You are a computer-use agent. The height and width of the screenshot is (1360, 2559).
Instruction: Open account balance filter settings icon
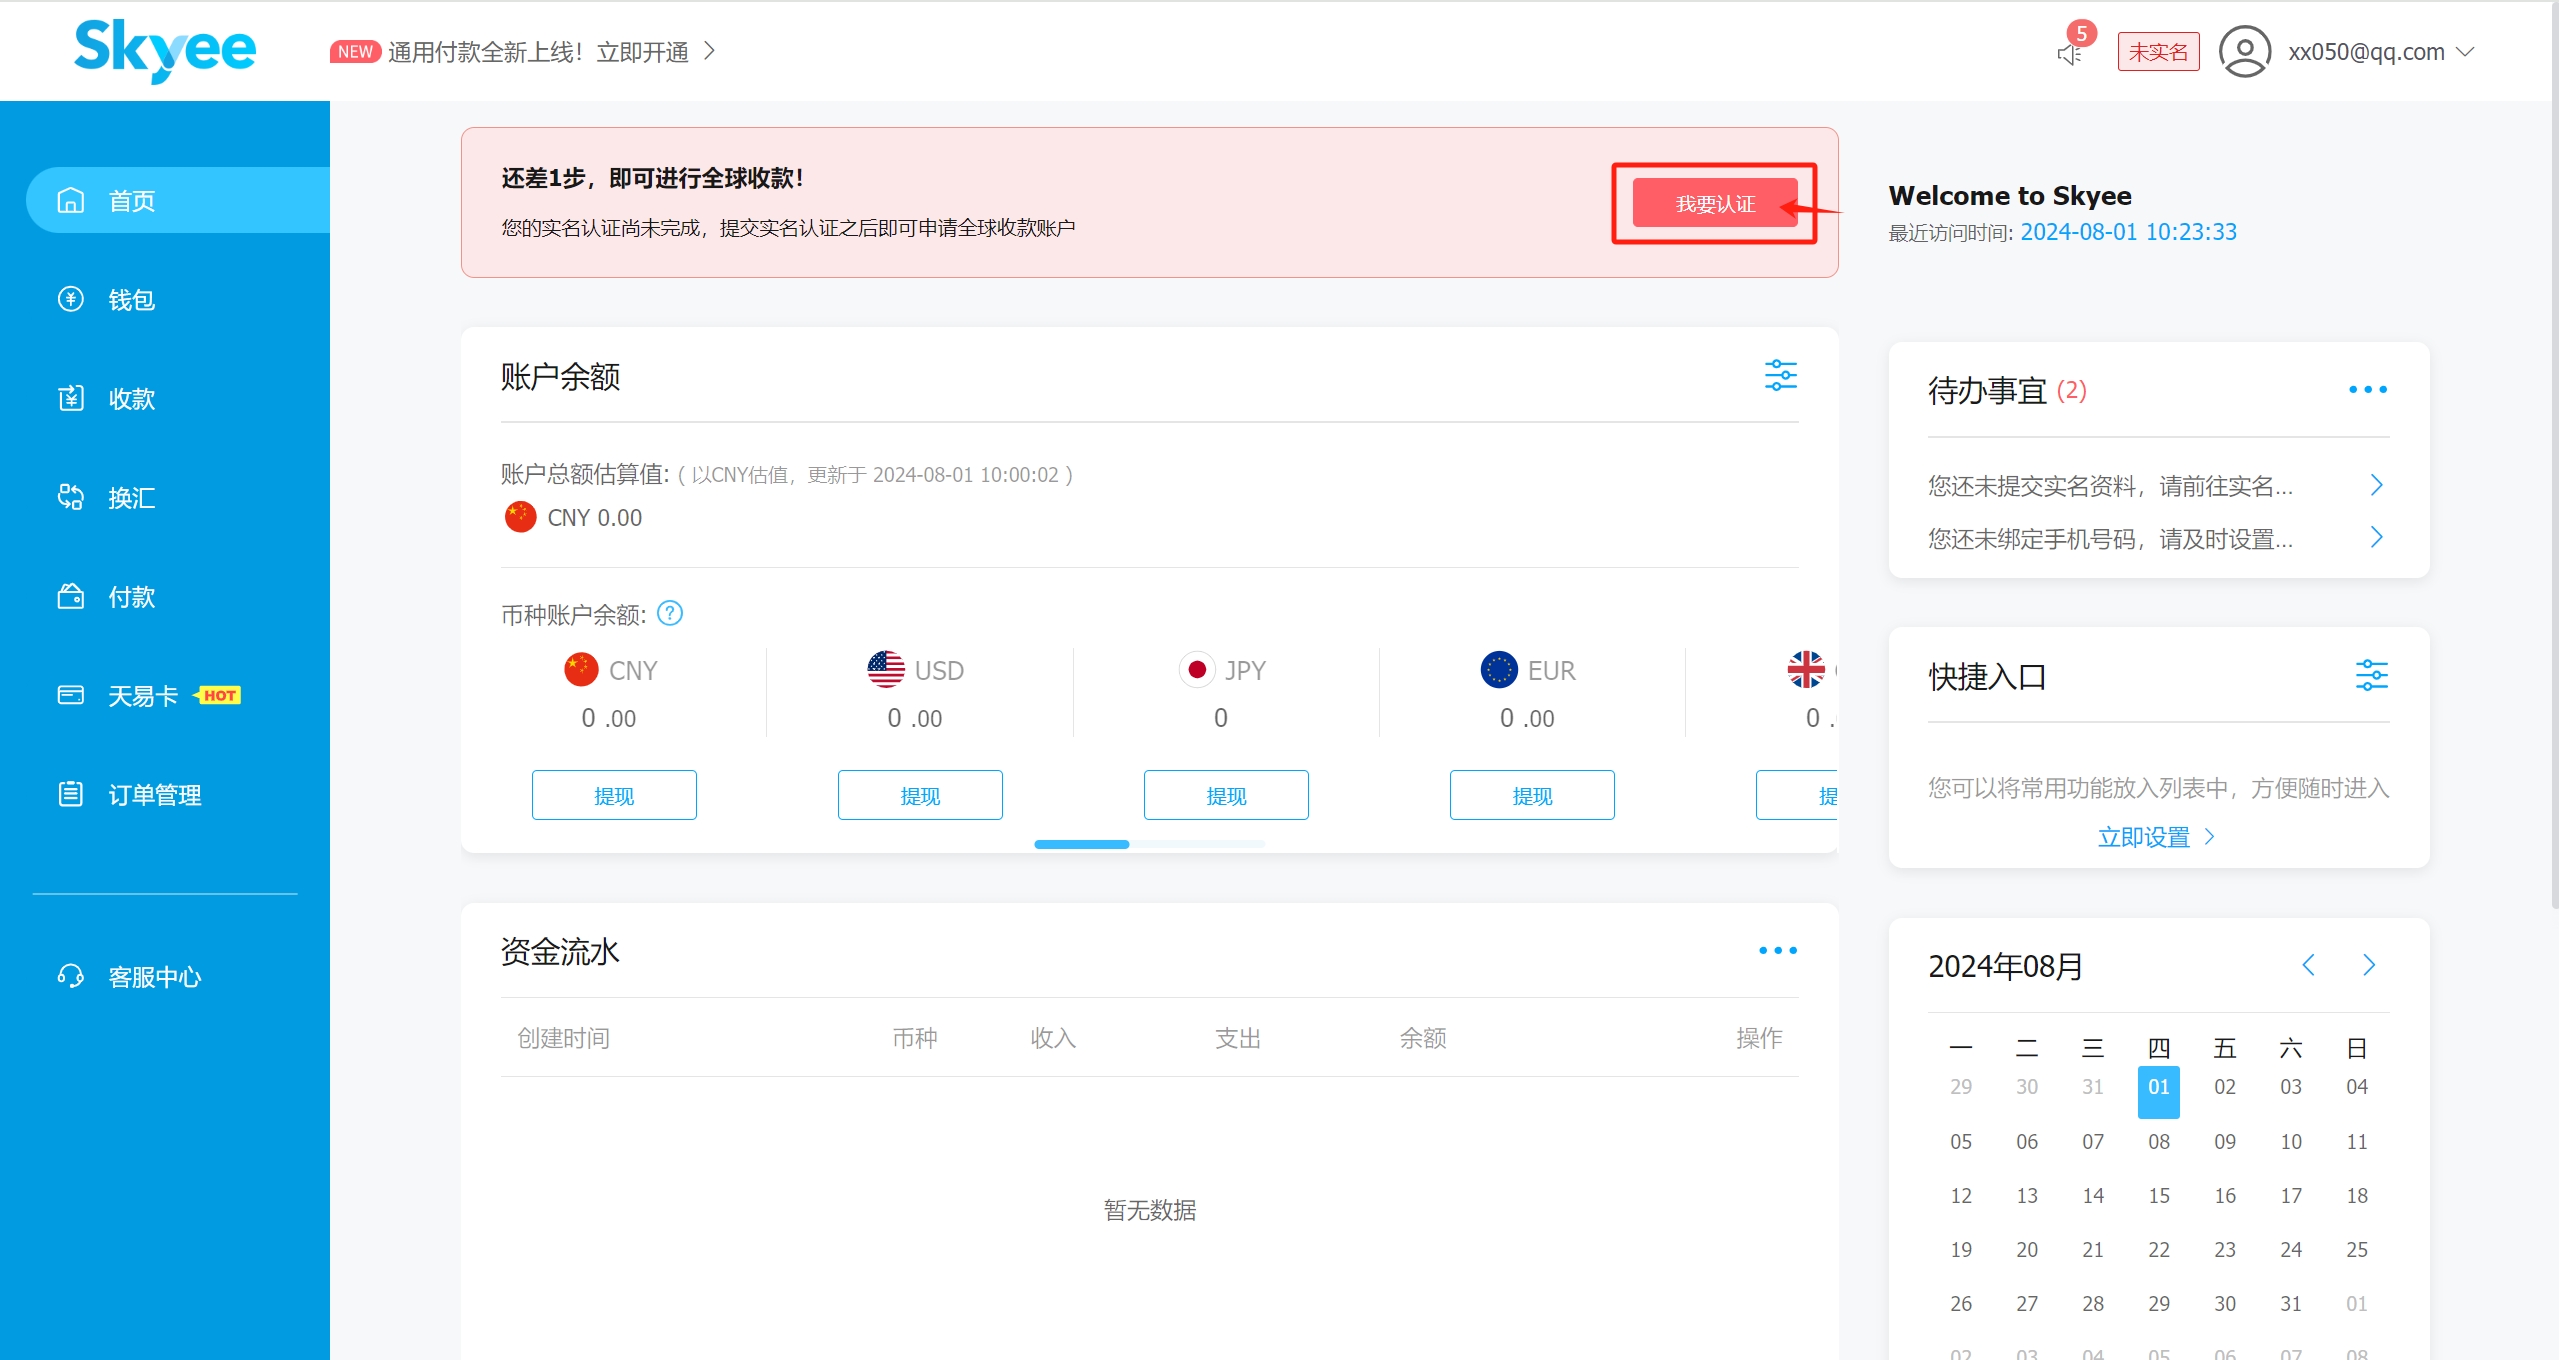pyautogui.click(x=1780, y=376)
